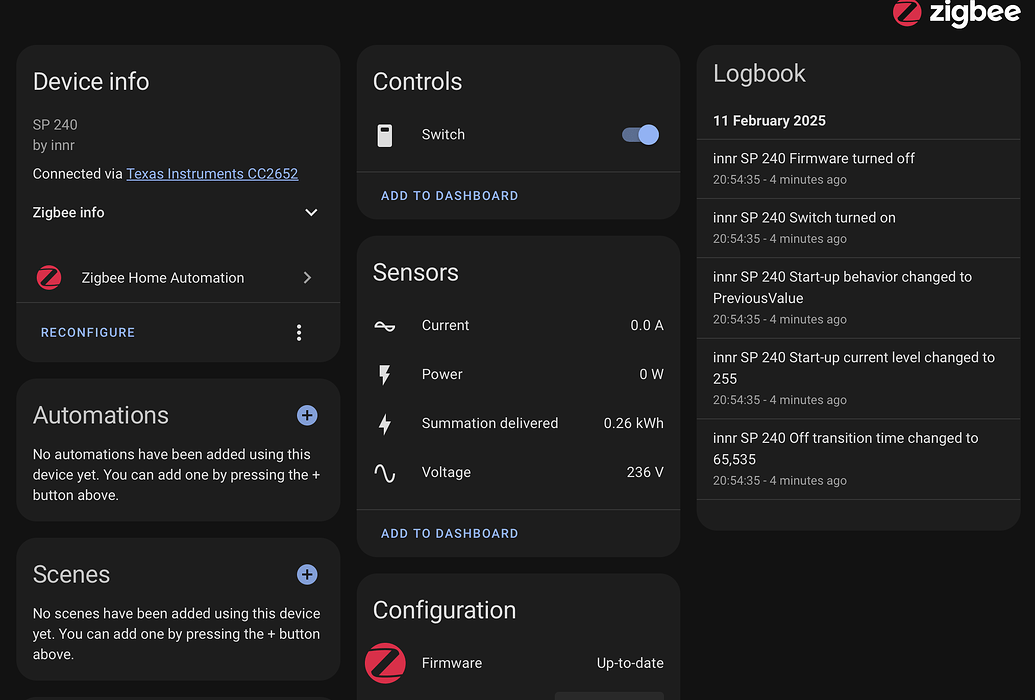Open Summation delivered value 0.26 kWh

coord(634,423)
